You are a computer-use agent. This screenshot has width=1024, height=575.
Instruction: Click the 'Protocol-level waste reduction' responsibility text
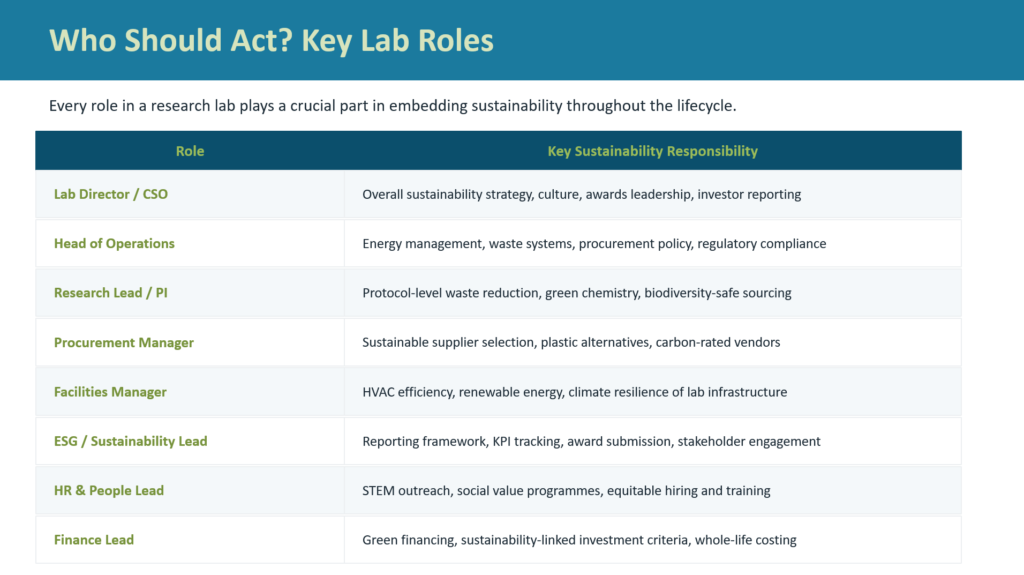[x=577, y=293]
